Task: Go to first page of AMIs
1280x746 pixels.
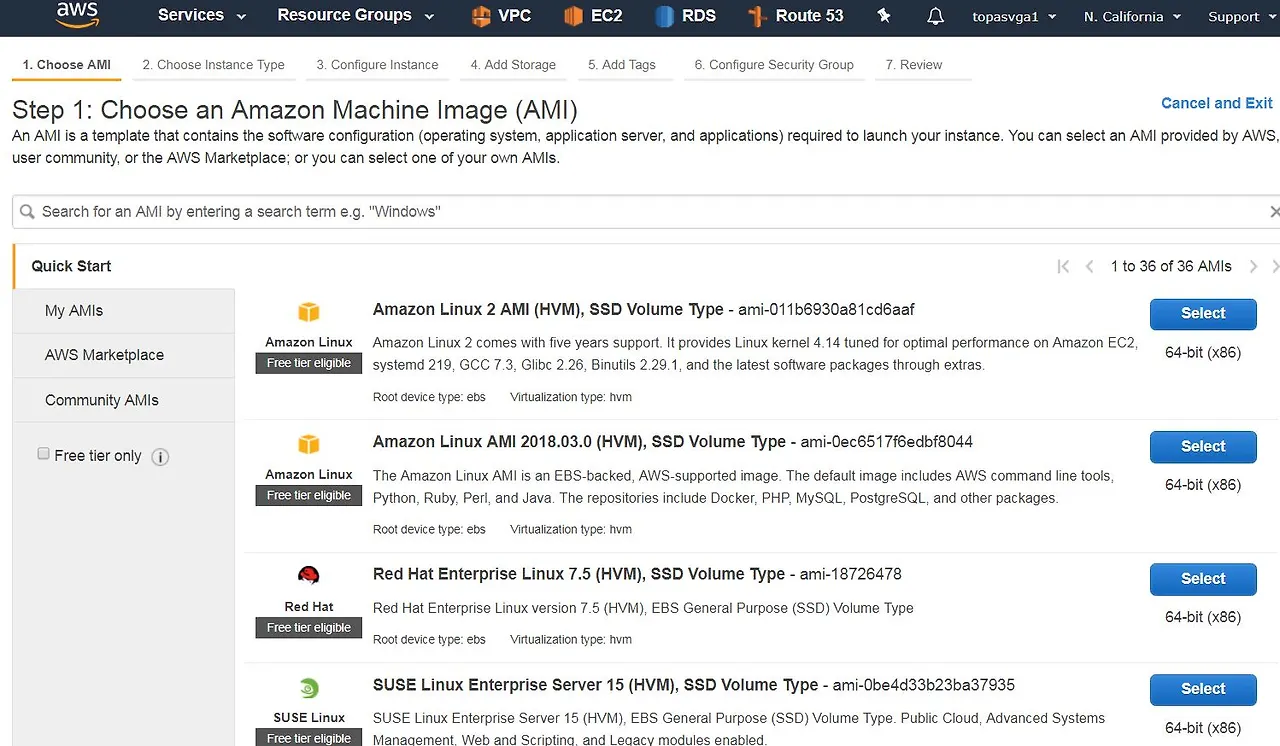Action: coord(1063,266)
